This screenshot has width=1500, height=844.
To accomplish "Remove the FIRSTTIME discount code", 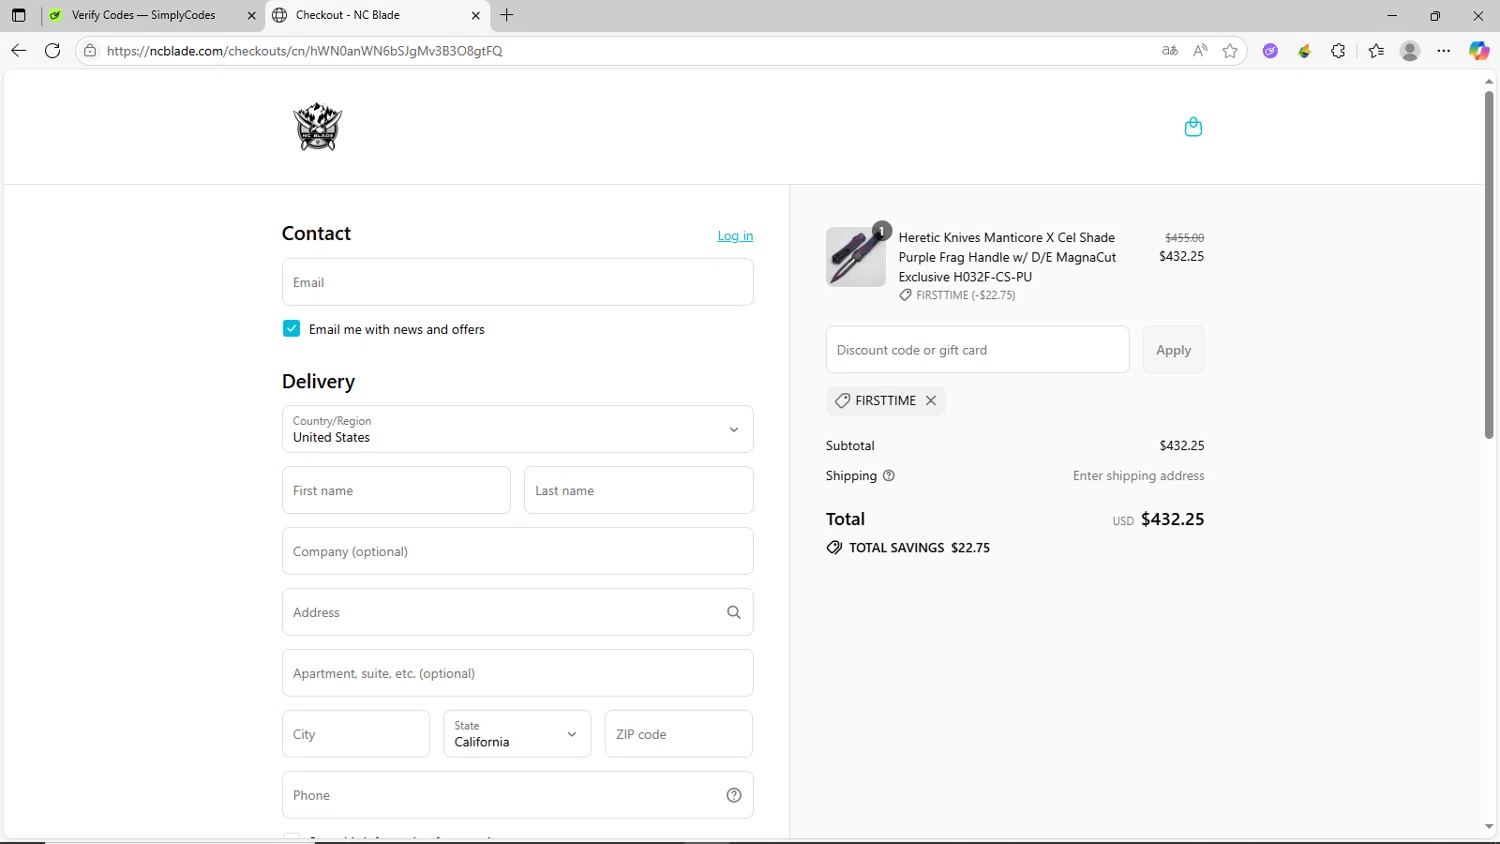I will [931, 400].
